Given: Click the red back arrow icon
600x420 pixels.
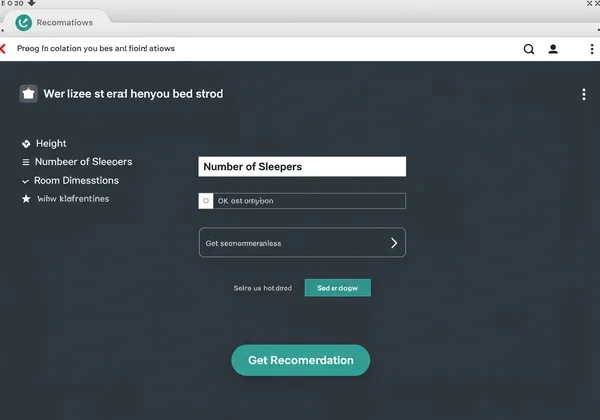Looking at the screenshot, I should point(3,49).
